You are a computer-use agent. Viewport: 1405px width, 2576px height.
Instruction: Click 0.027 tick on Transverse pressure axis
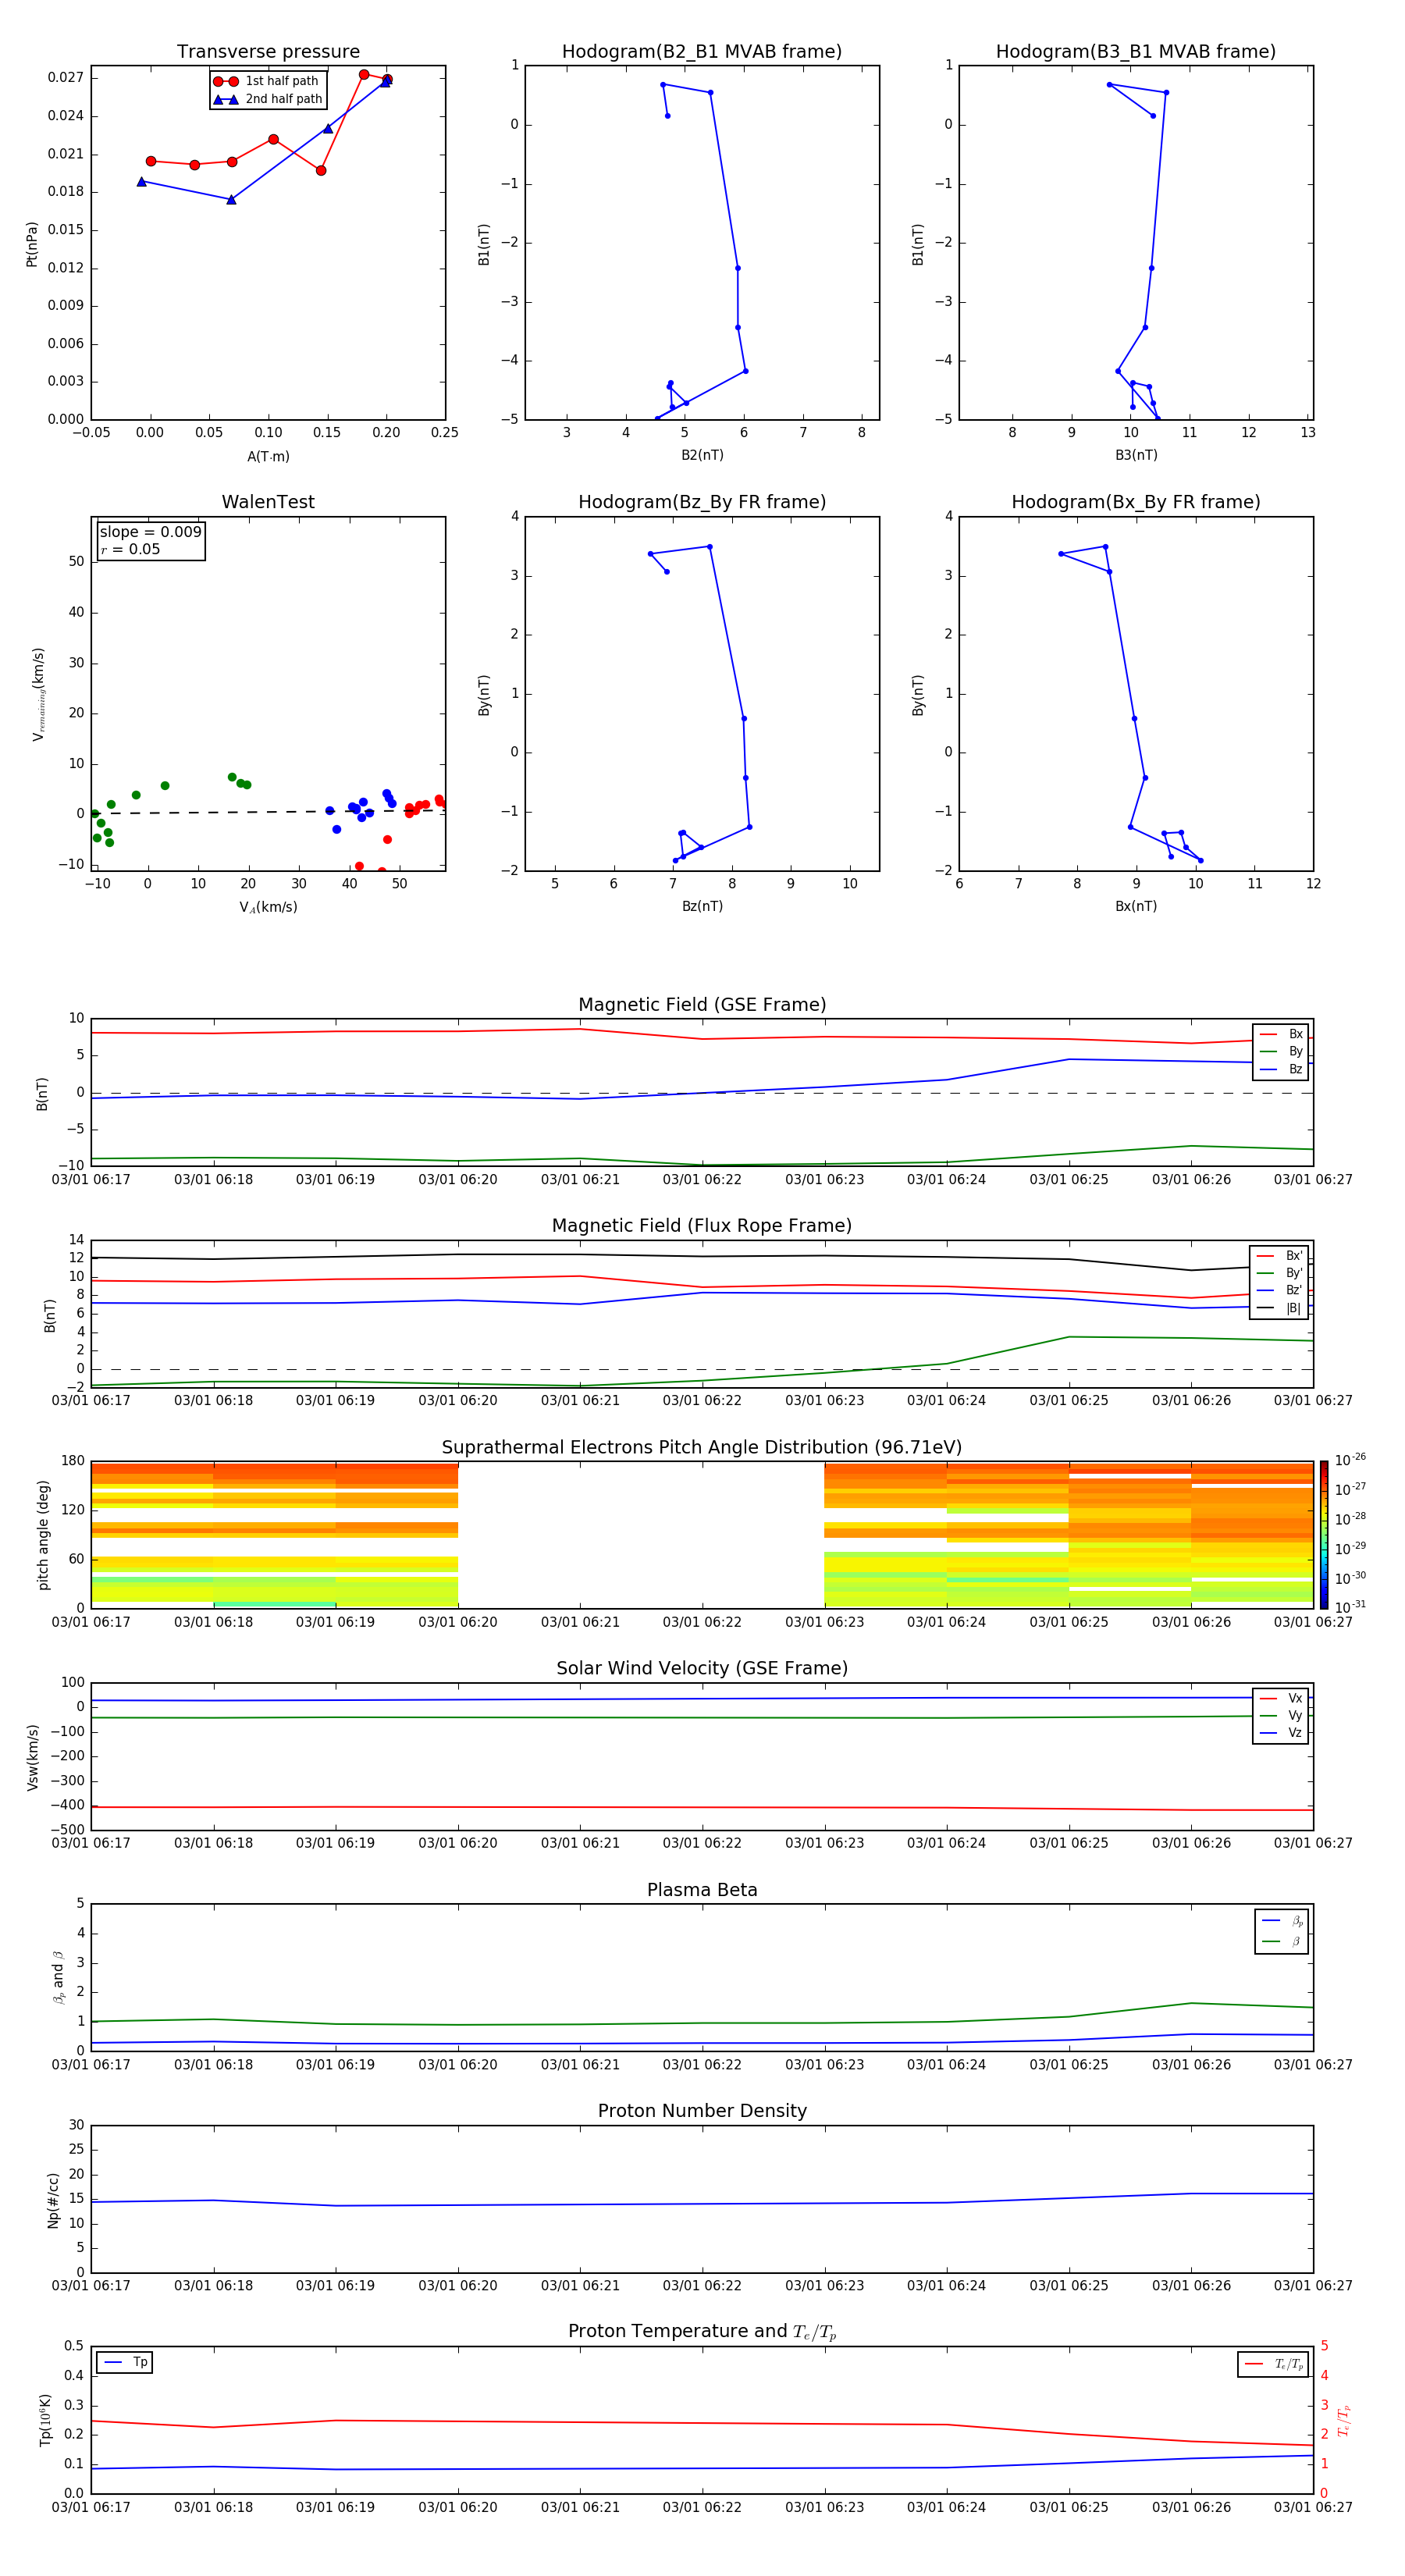click(x=65, y=77)
